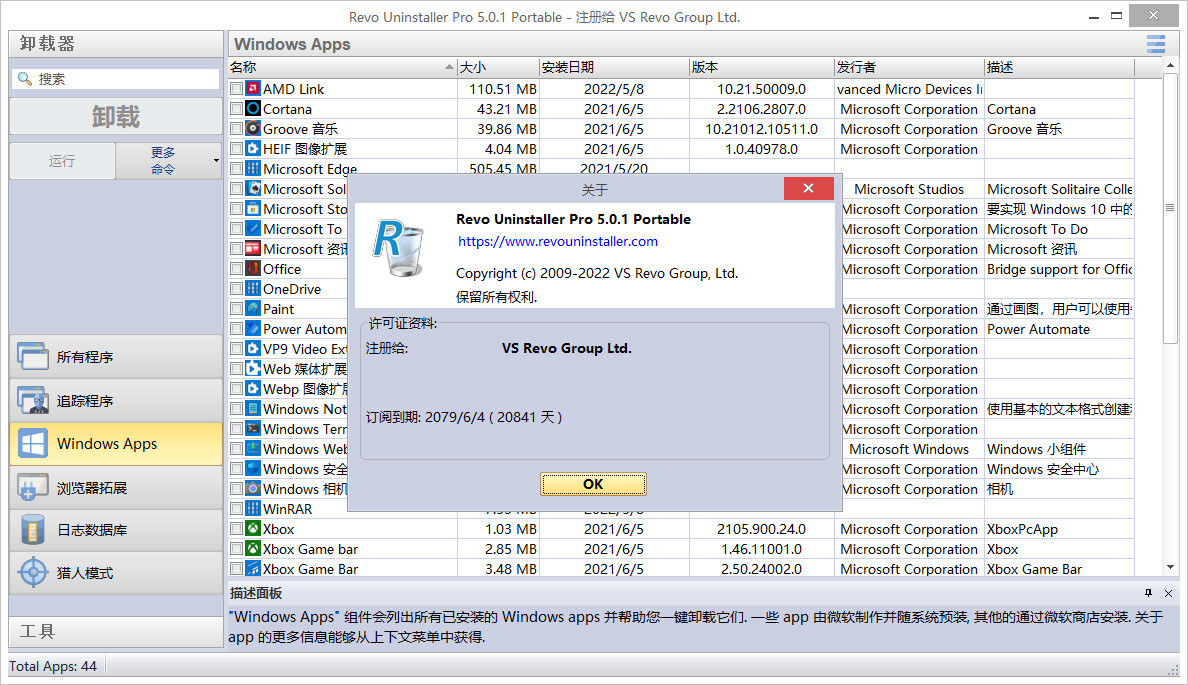Click the search magnifier icon

(x=25, y=78)
